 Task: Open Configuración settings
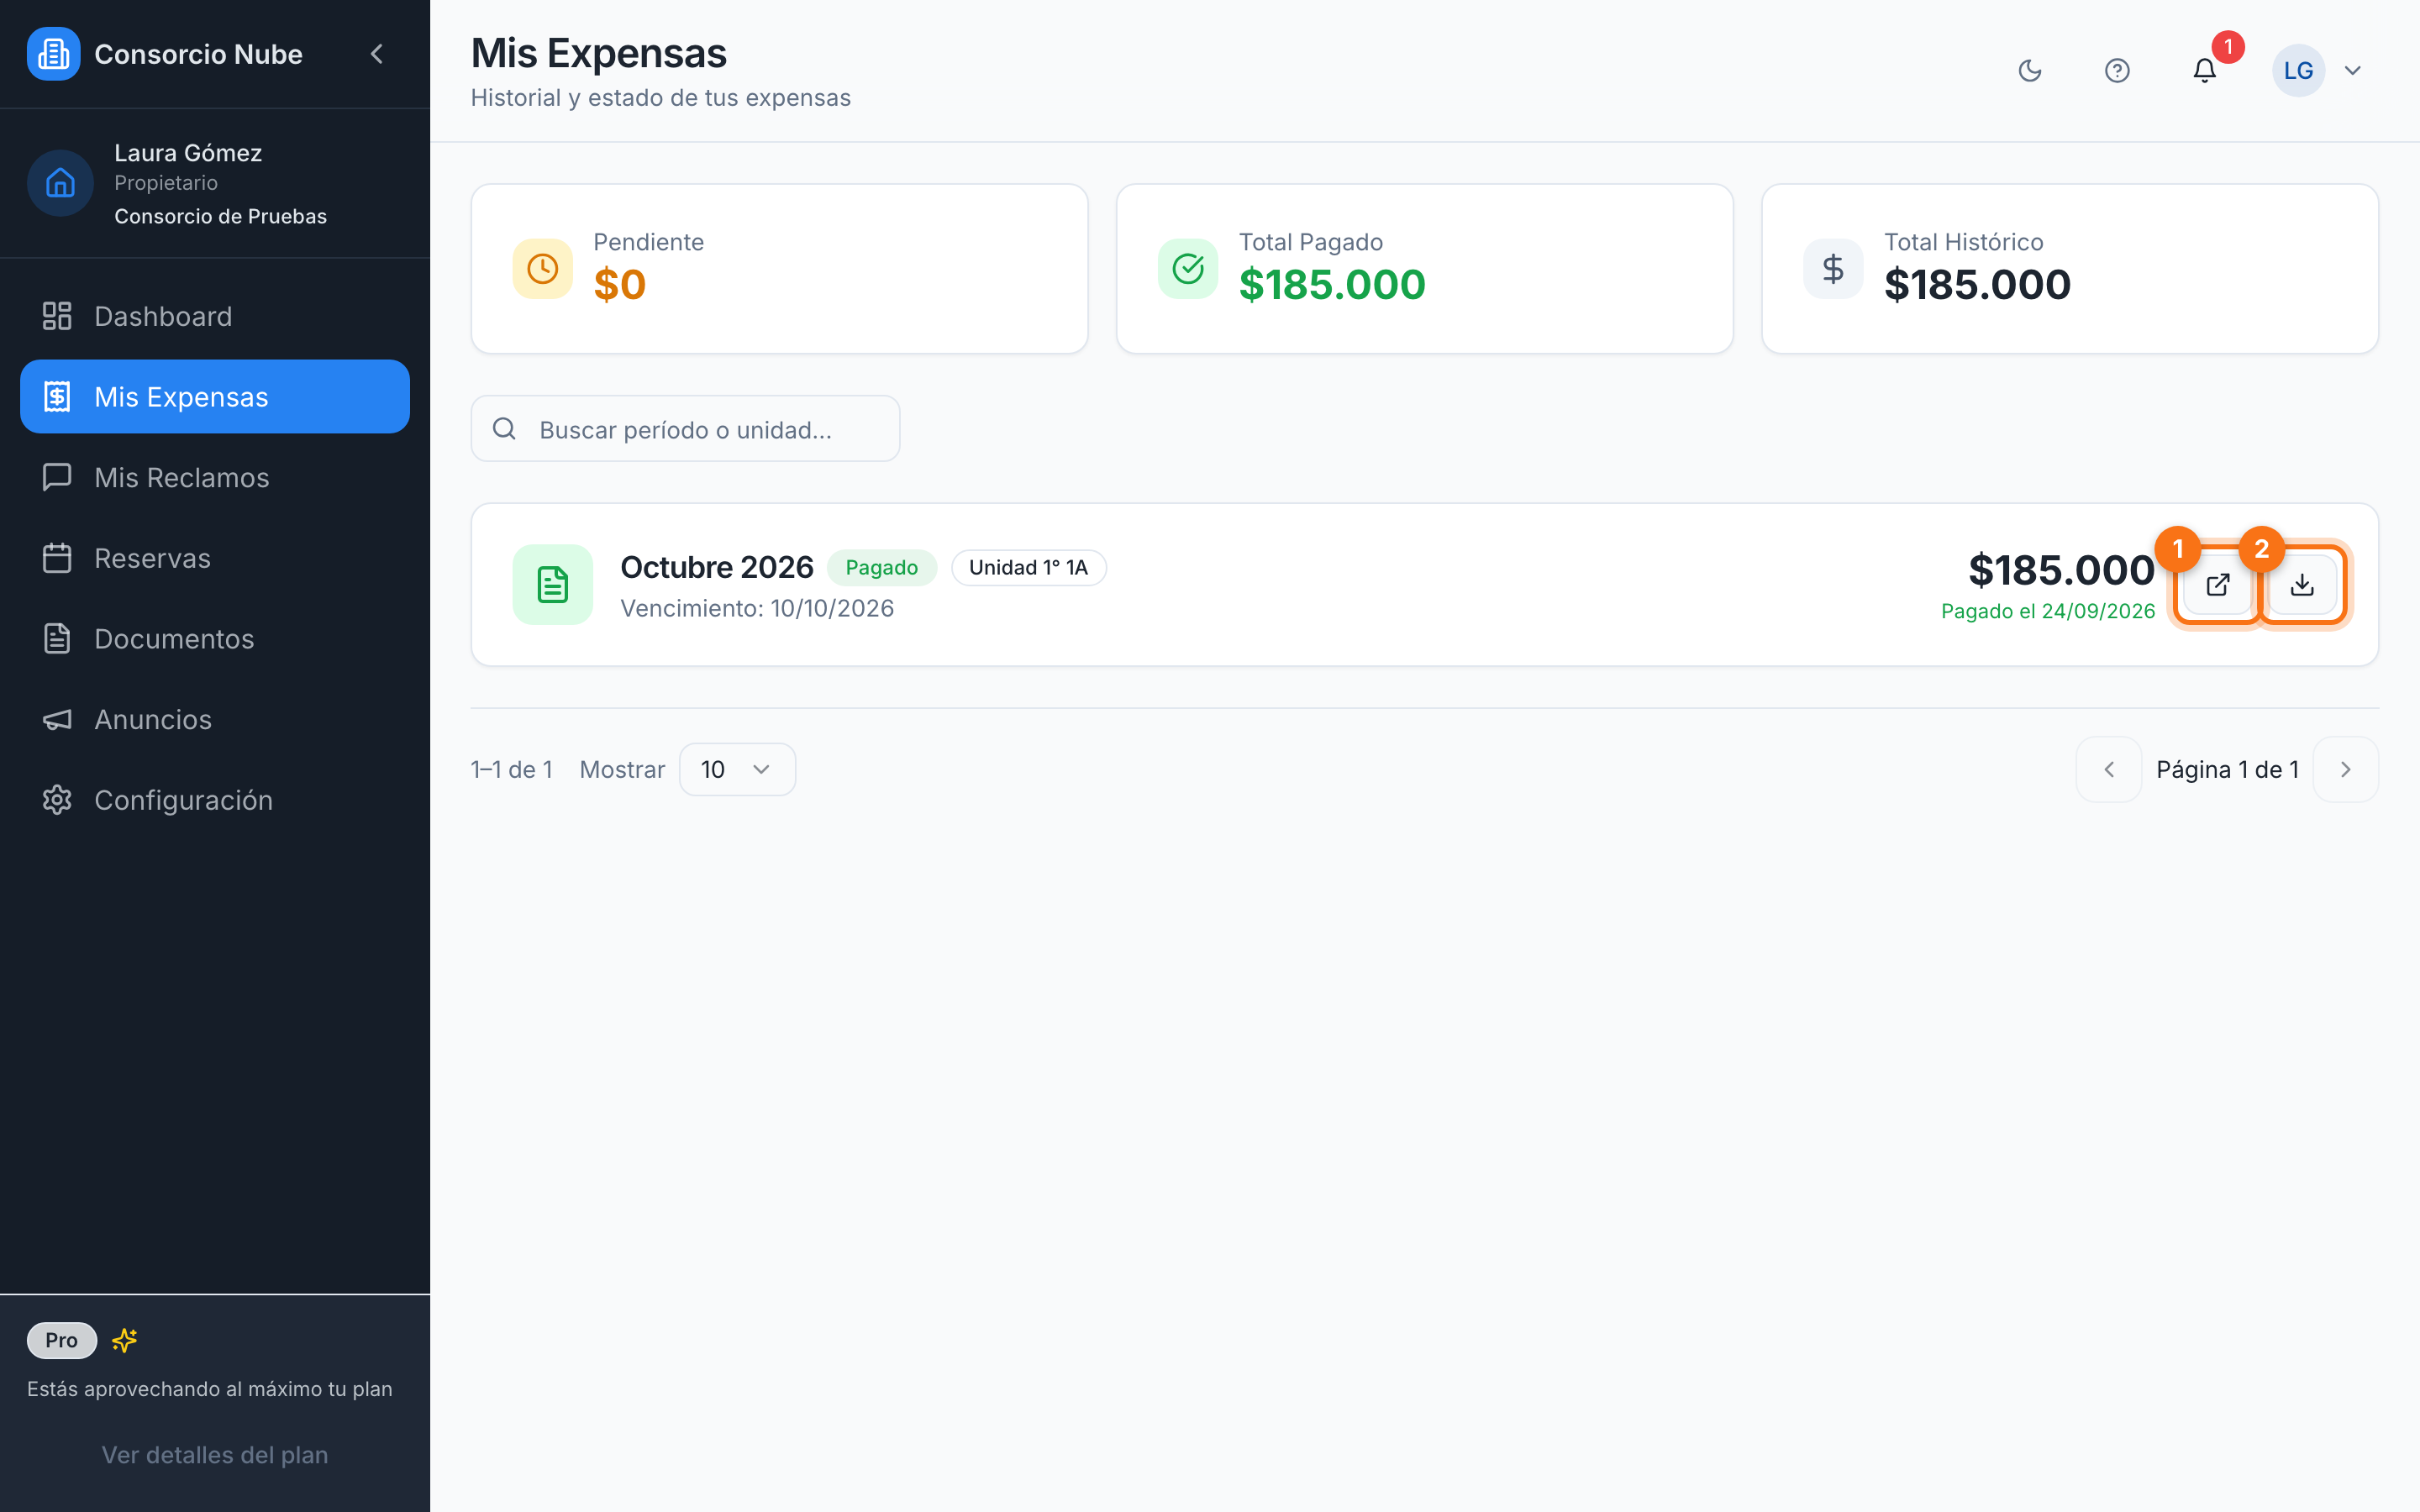pyautogui.click(x=215, y=800)
